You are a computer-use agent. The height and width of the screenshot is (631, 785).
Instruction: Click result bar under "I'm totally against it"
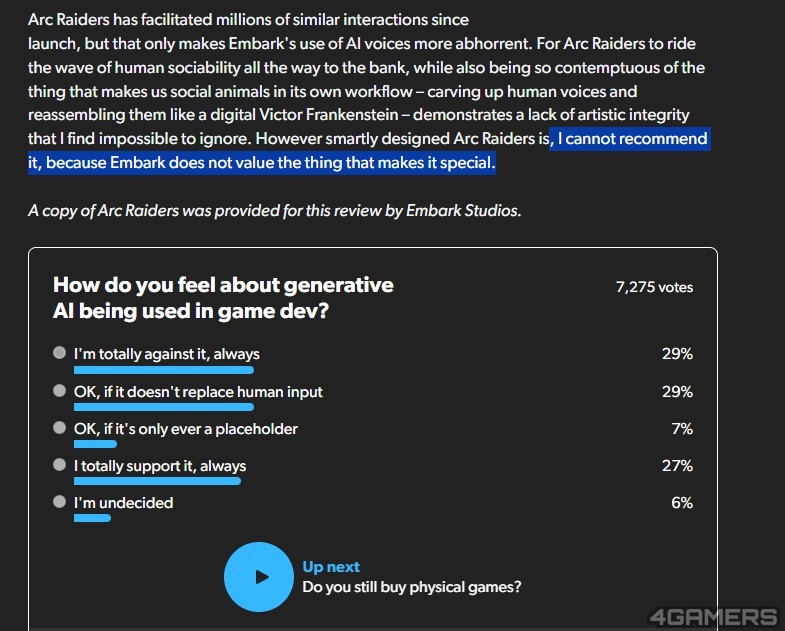coord(164,370)
